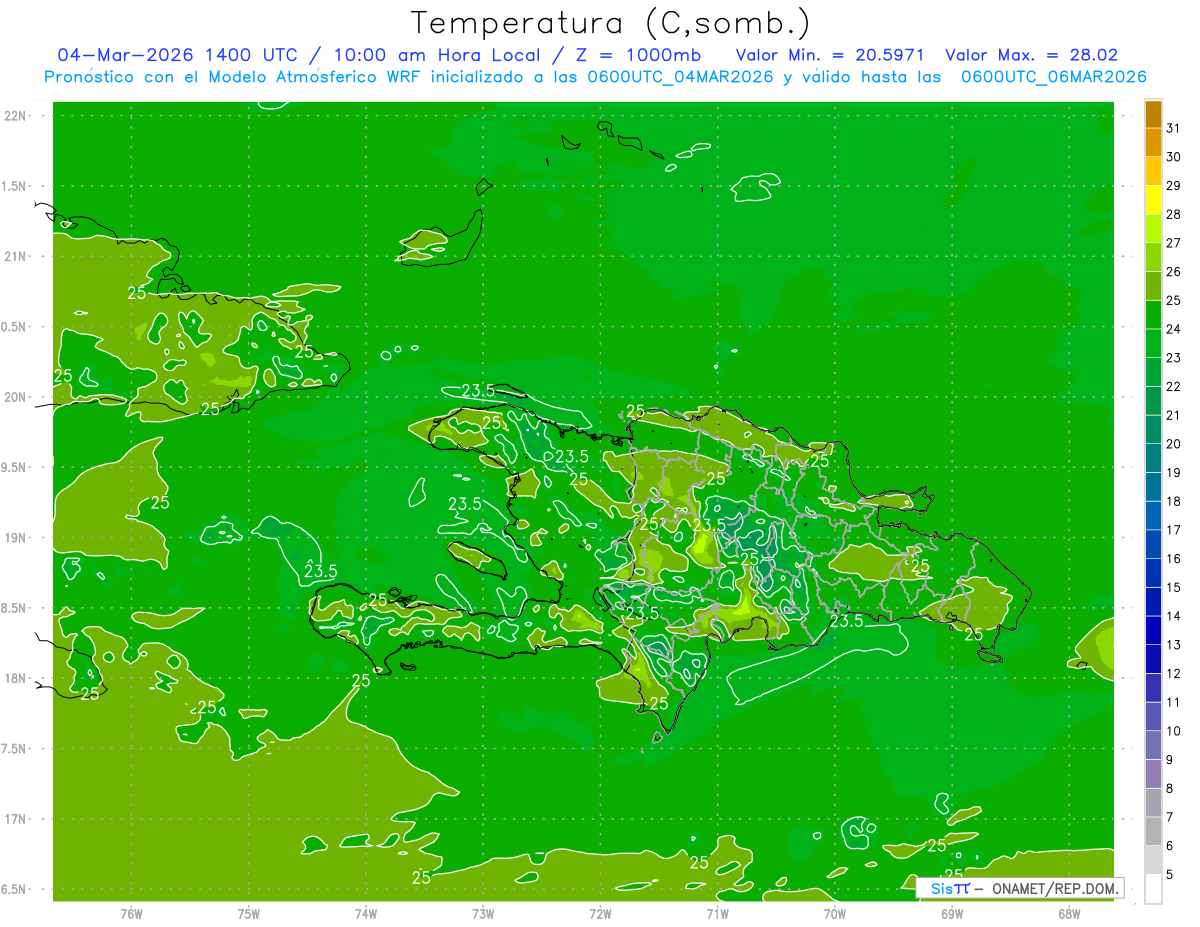The image size is (1200, 927).
Task: Click the '20N' latitude axis label
Action: tap(14, 397)
